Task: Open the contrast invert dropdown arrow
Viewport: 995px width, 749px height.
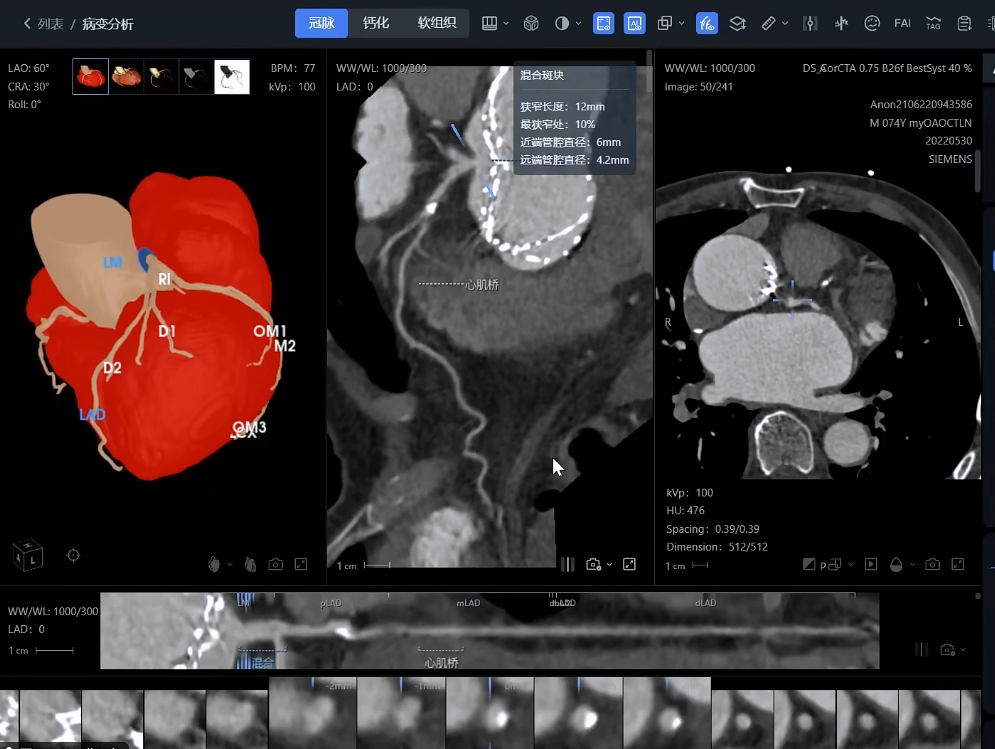Action: pyautogui.click(x=580, y=23)
